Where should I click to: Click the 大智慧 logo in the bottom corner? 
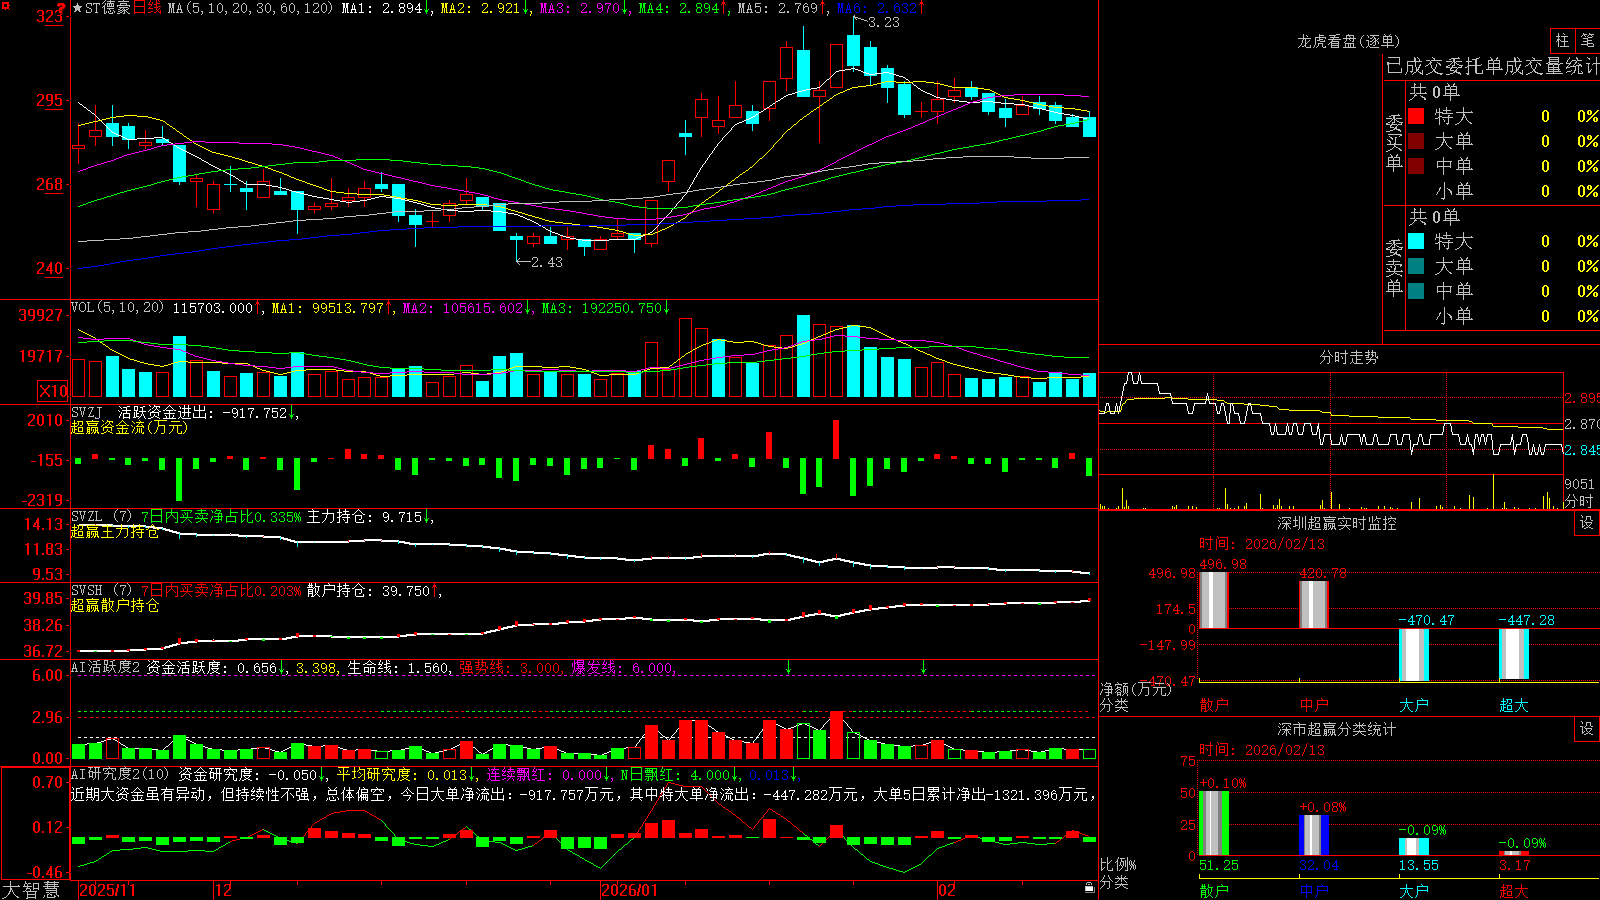pyautogui.click(x=31, y=890)
